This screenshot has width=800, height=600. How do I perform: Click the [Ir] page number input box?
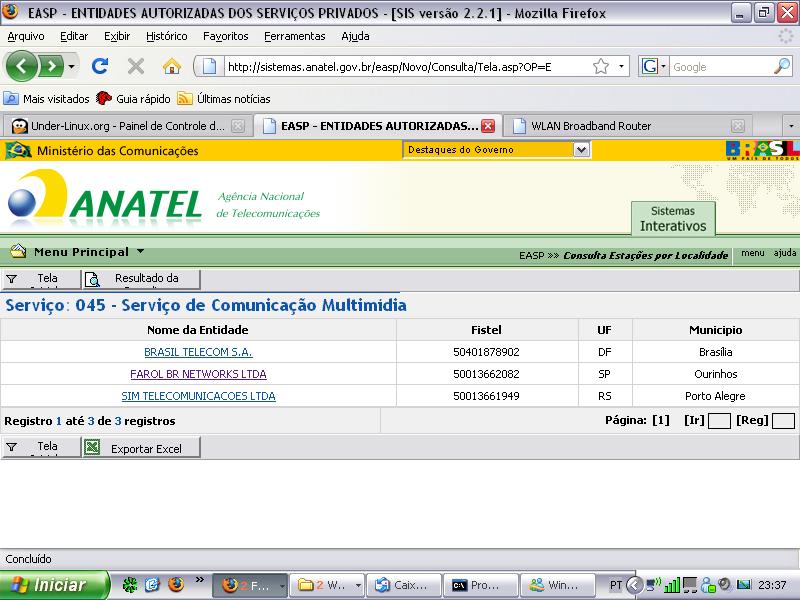click(719, 421)
